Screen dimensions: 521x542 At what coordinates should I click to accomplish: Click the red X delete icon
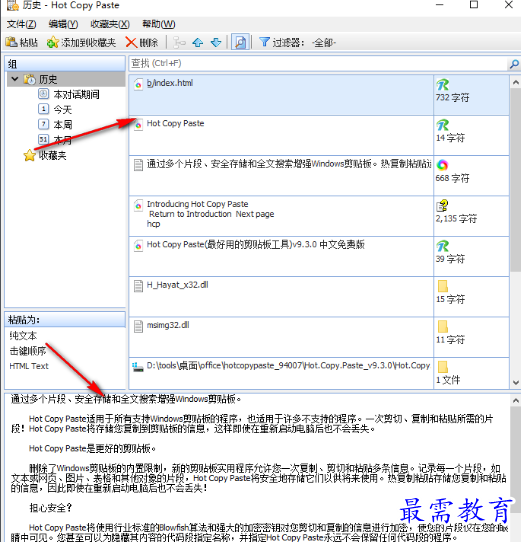pos(131,43)
